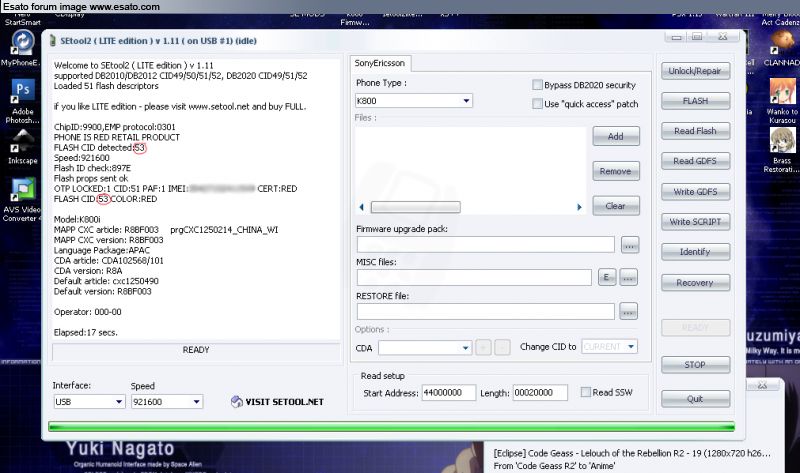Open Inkscape desktop icon
The height and width of the screenshot is (473, 800).
[22, 141]
